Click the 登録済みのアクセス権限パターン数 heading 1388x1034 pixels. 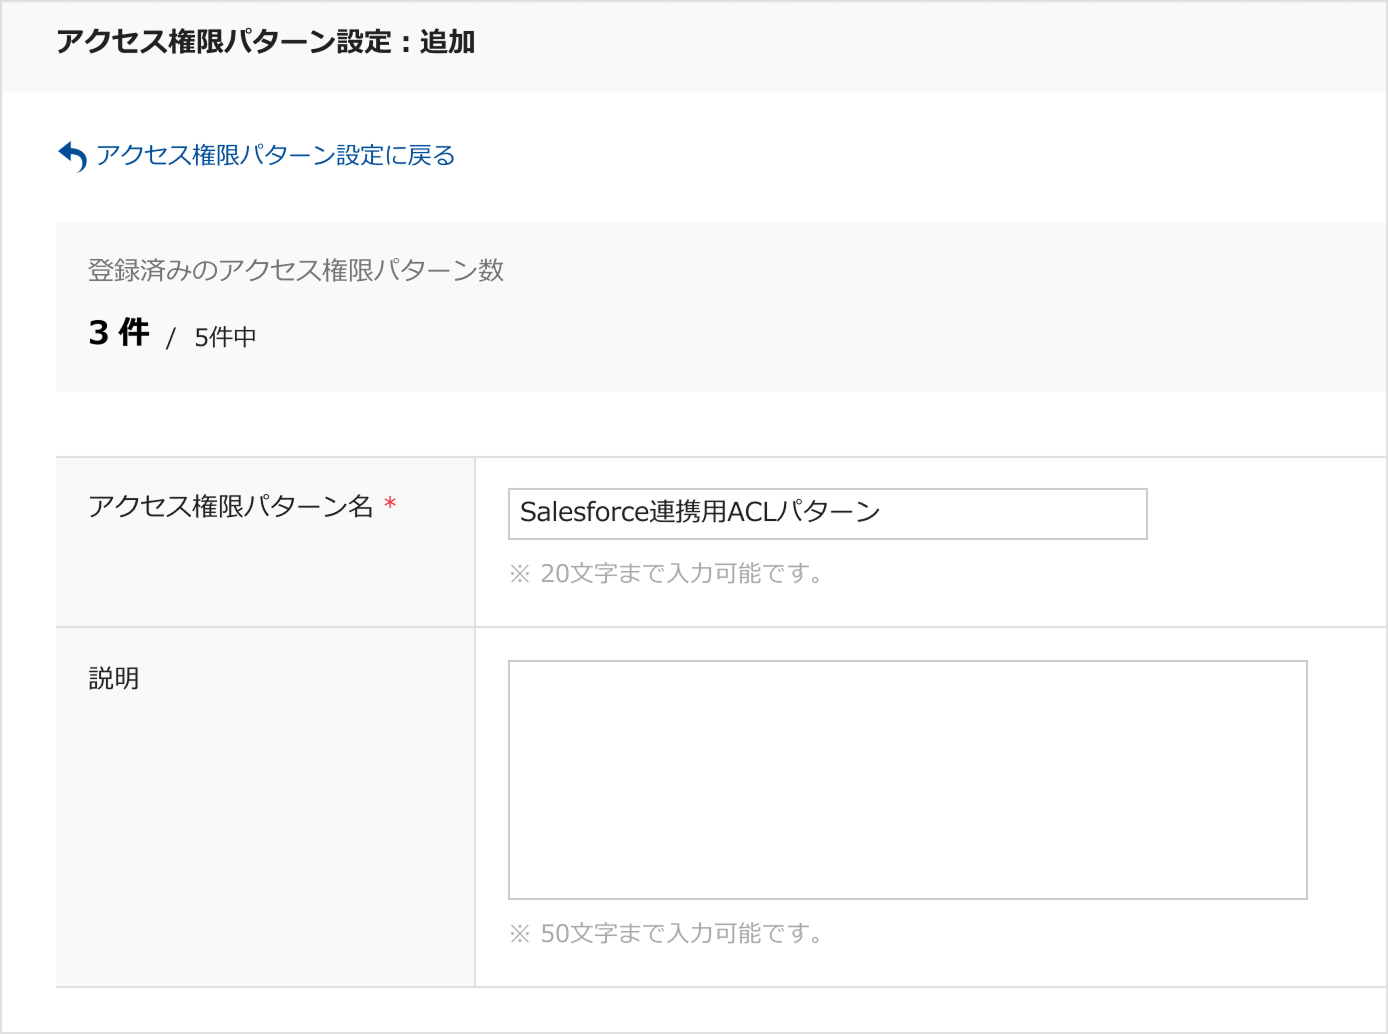click(296, 270)
